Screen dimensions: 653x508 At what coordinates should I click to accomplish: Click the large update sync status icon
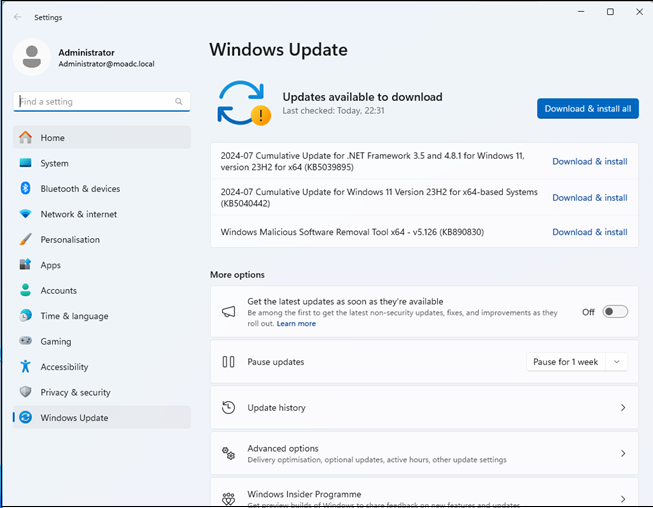click(244, 103)
